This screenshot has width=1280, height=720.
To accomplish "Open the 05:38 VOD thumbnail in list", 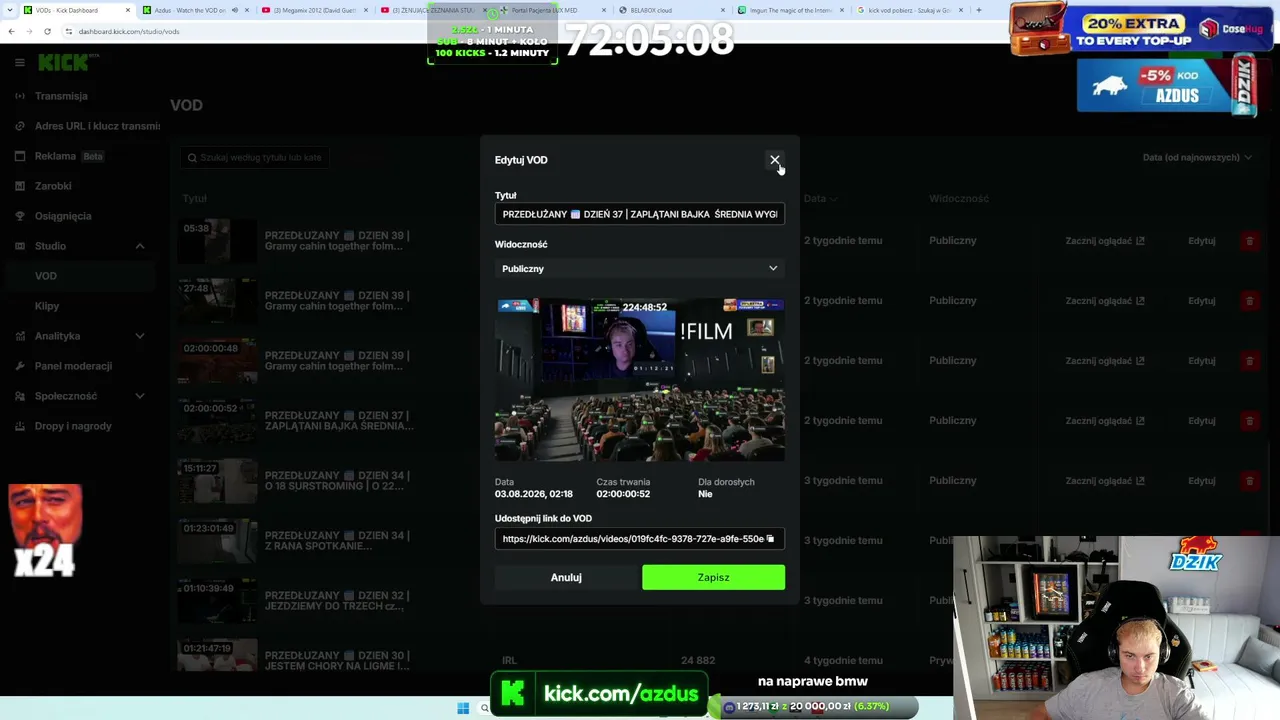I will (x=217, y=241).
